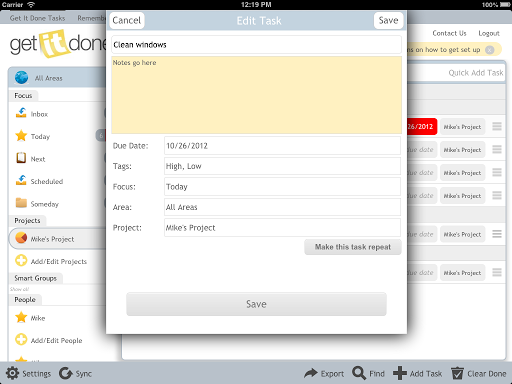
Task: Cancel editing the task
Action: 127,20
